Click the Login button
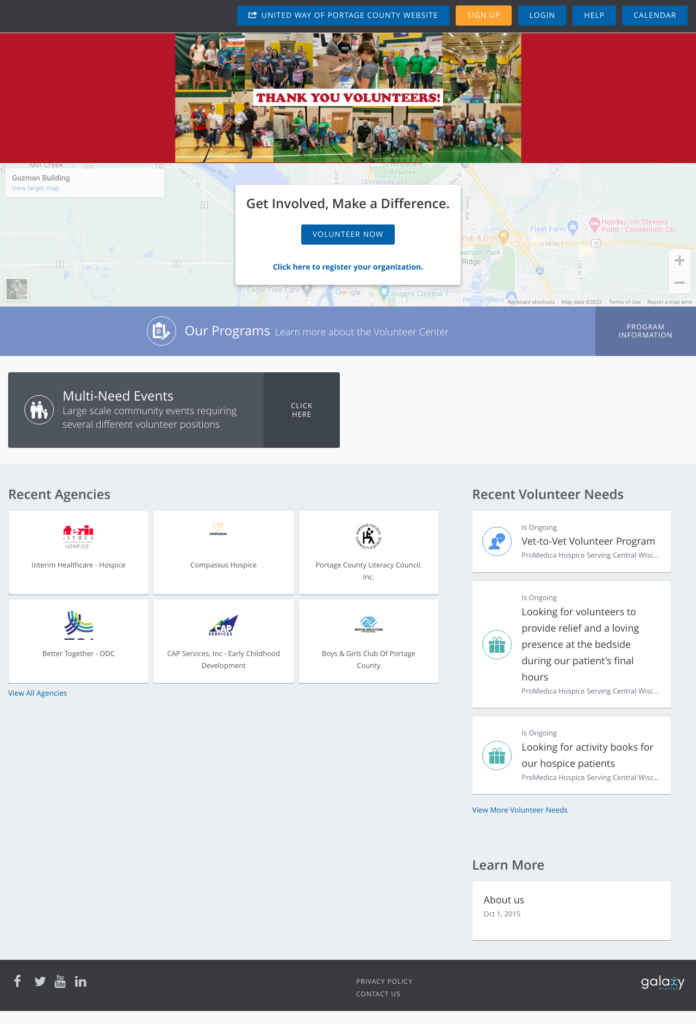 tap(542, 15)
